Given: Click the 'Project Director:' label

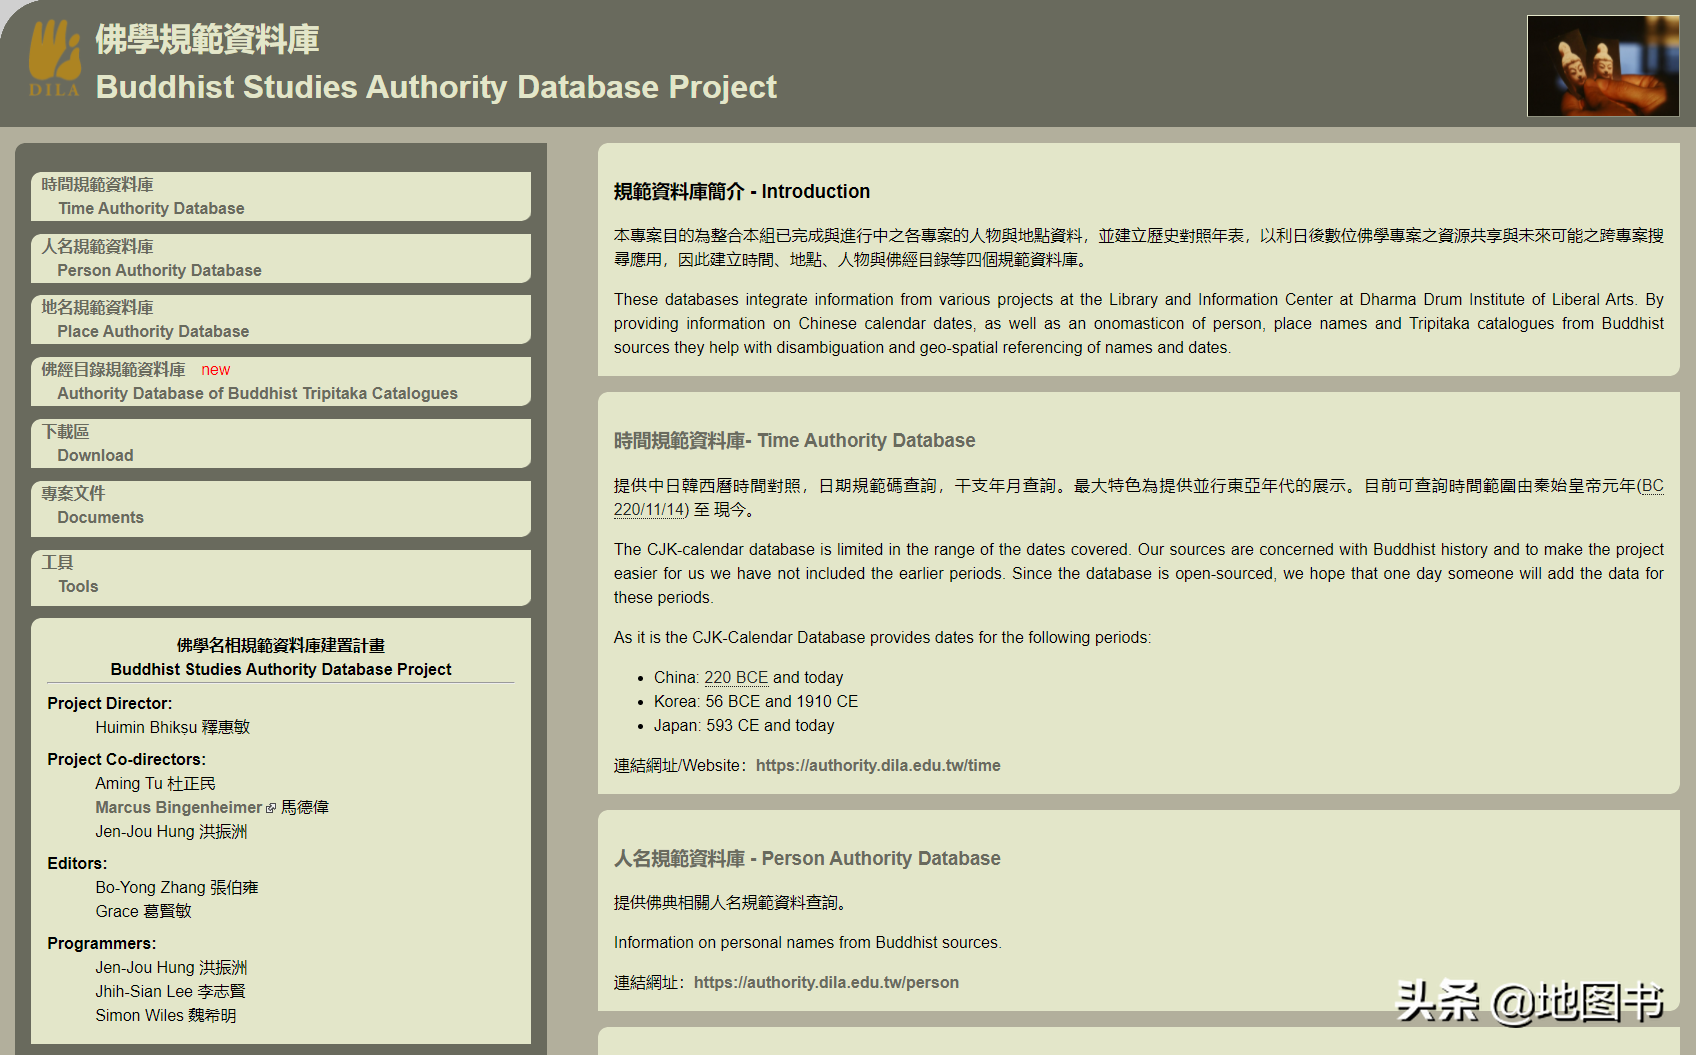Looking at the screenshot, I should click(x=110, y=703).
